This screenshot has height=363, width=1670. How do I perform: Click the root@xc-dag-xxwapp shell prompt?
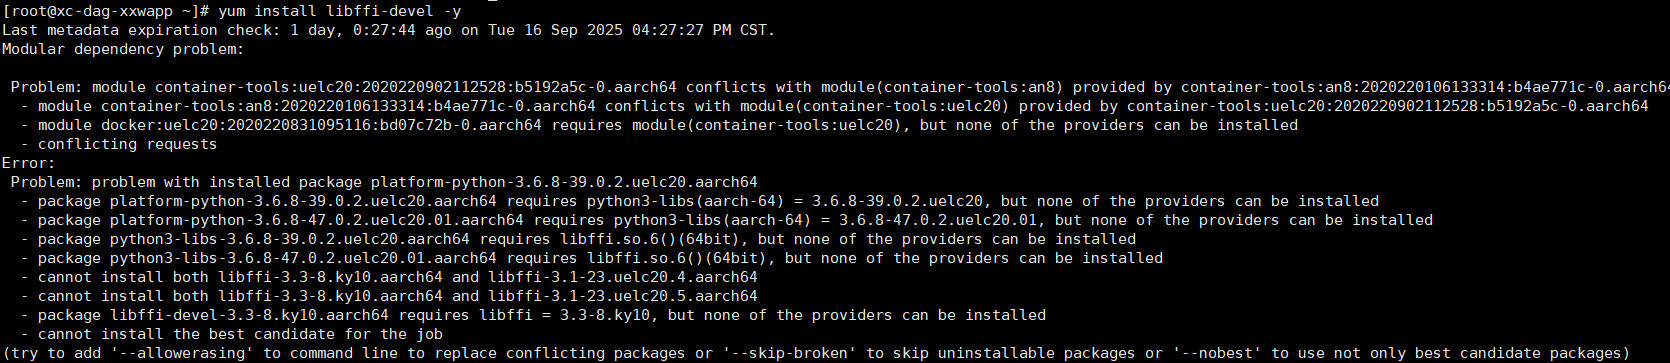tap(105, 11)
